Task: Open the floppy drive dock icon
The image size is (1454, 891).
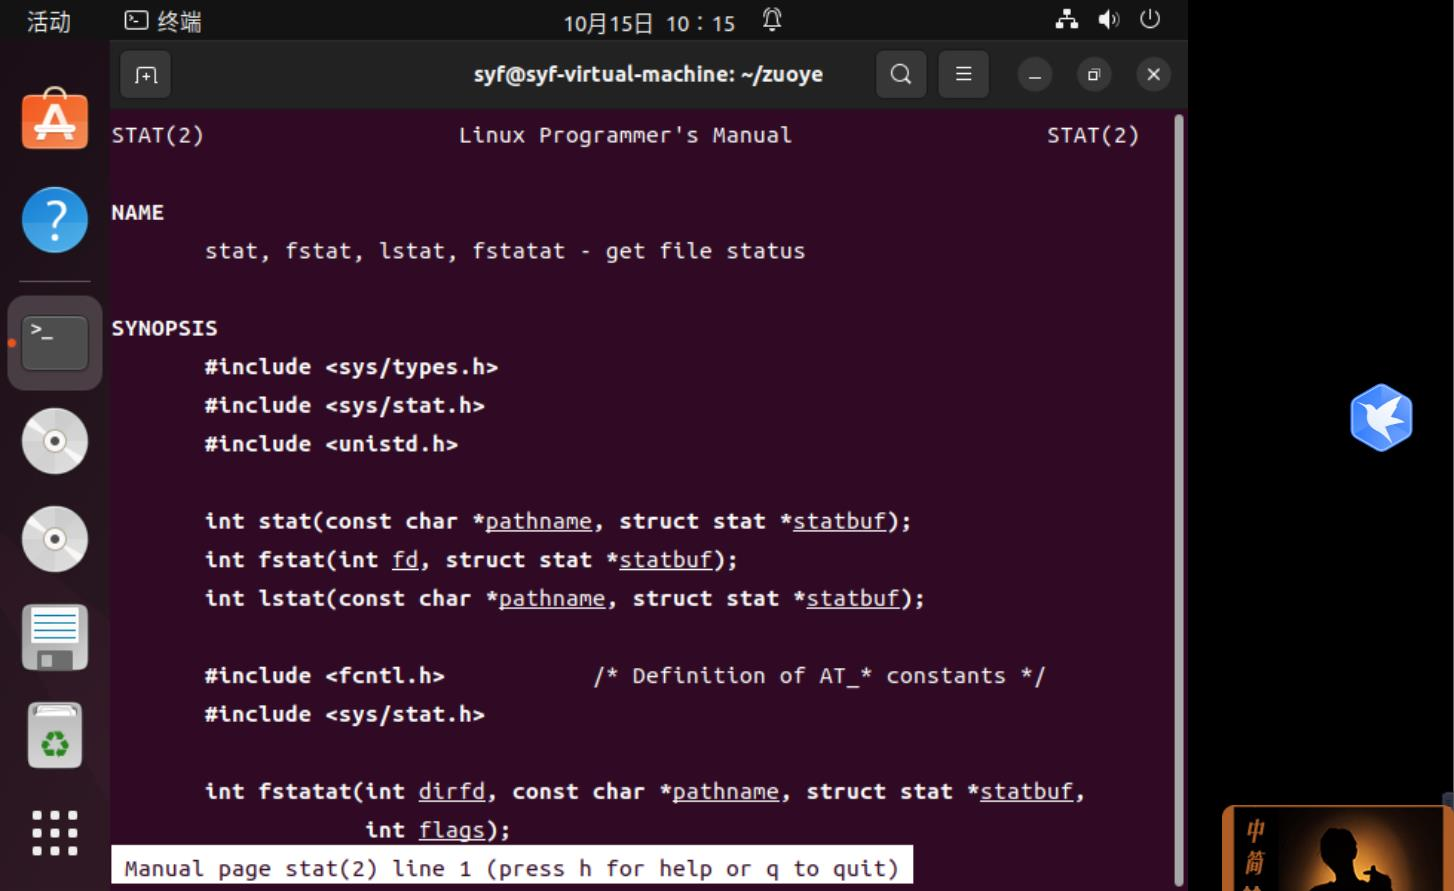Action: (x=55, y=637)
